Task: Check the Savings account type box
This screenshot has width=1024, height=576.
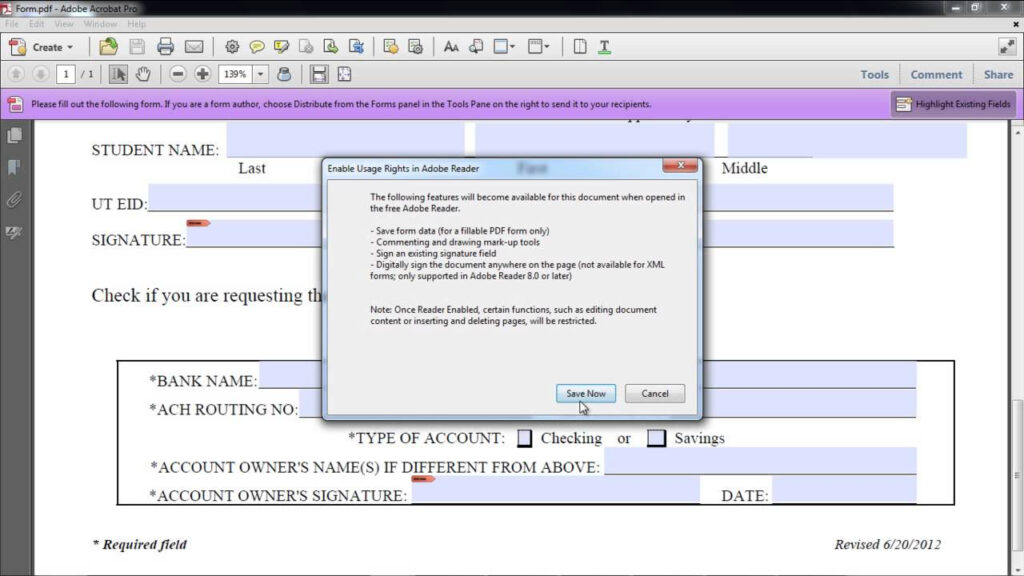Action: (x=656, y=438)
